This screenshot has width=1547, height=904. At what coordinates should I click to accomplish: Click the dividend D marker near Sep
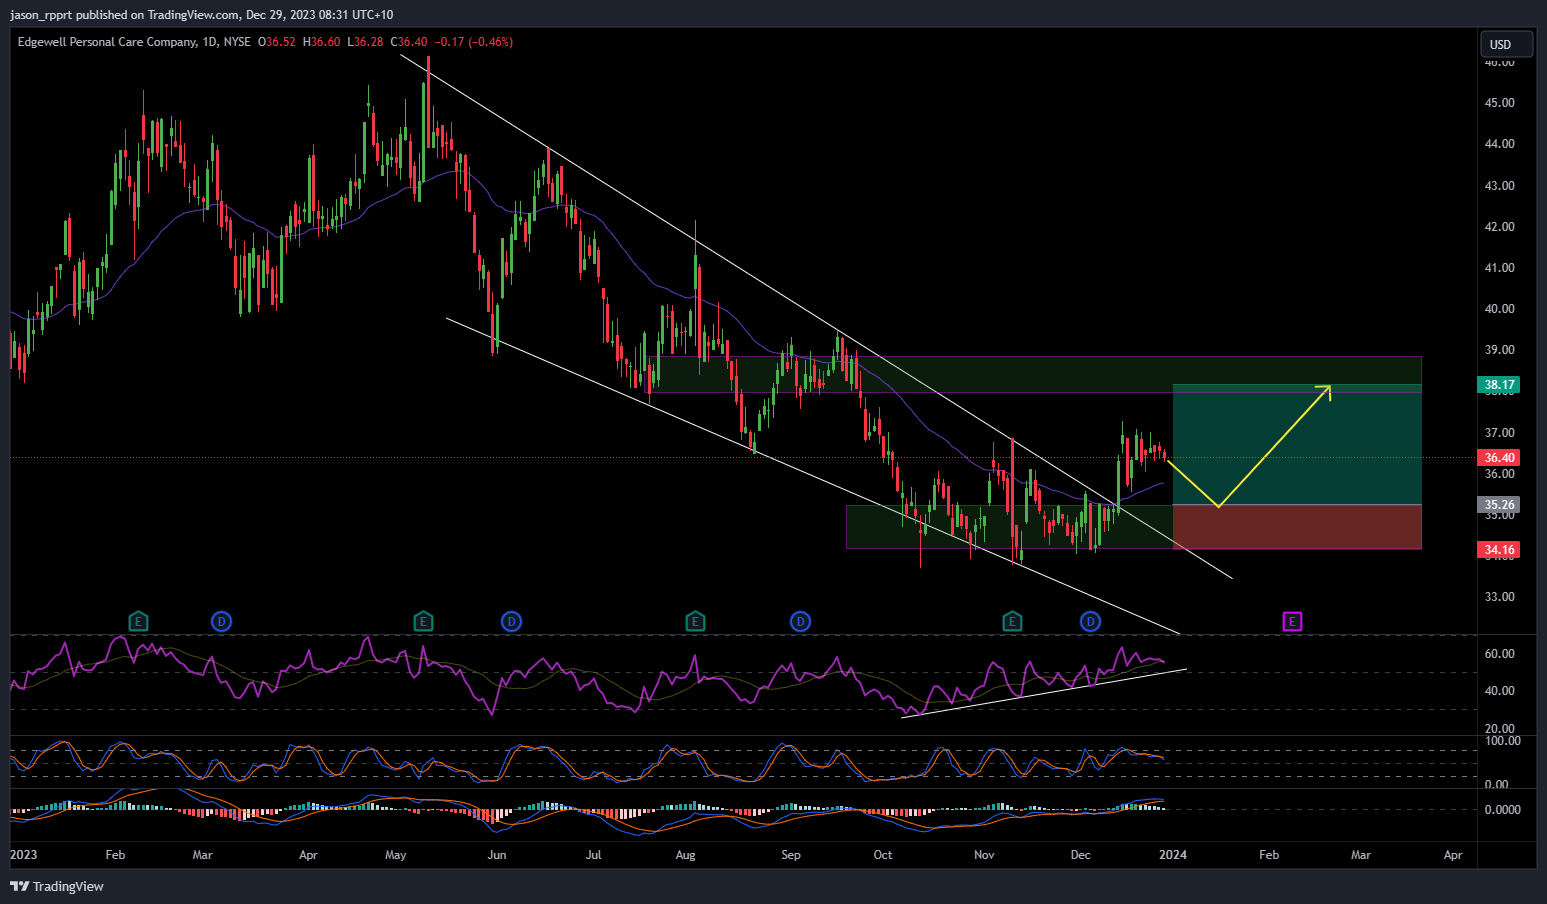click(x=800, y=622)
